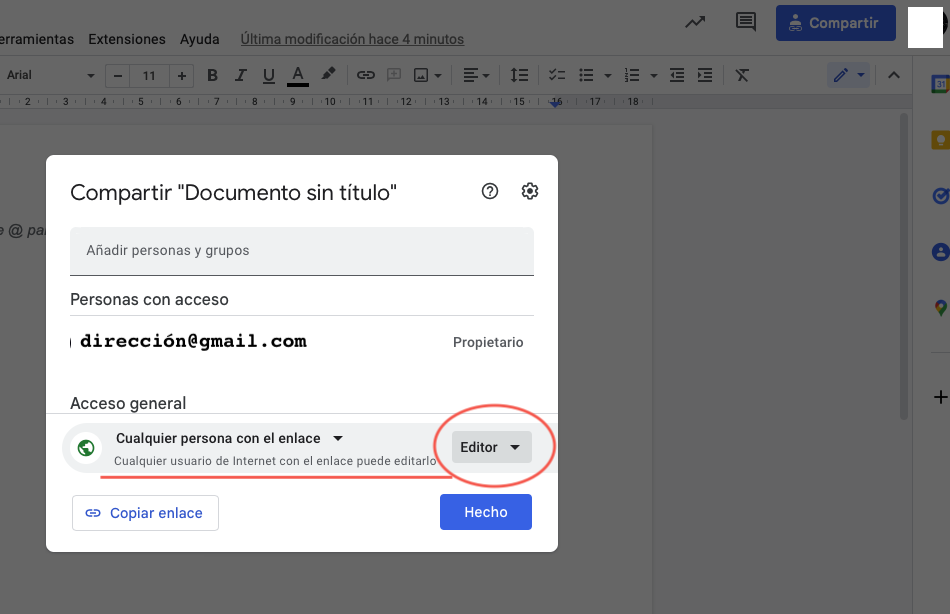The width and height of the screenshot is (950, 614).
Task: Open the Ayuda menu
Action: click(x=199, y=39)
